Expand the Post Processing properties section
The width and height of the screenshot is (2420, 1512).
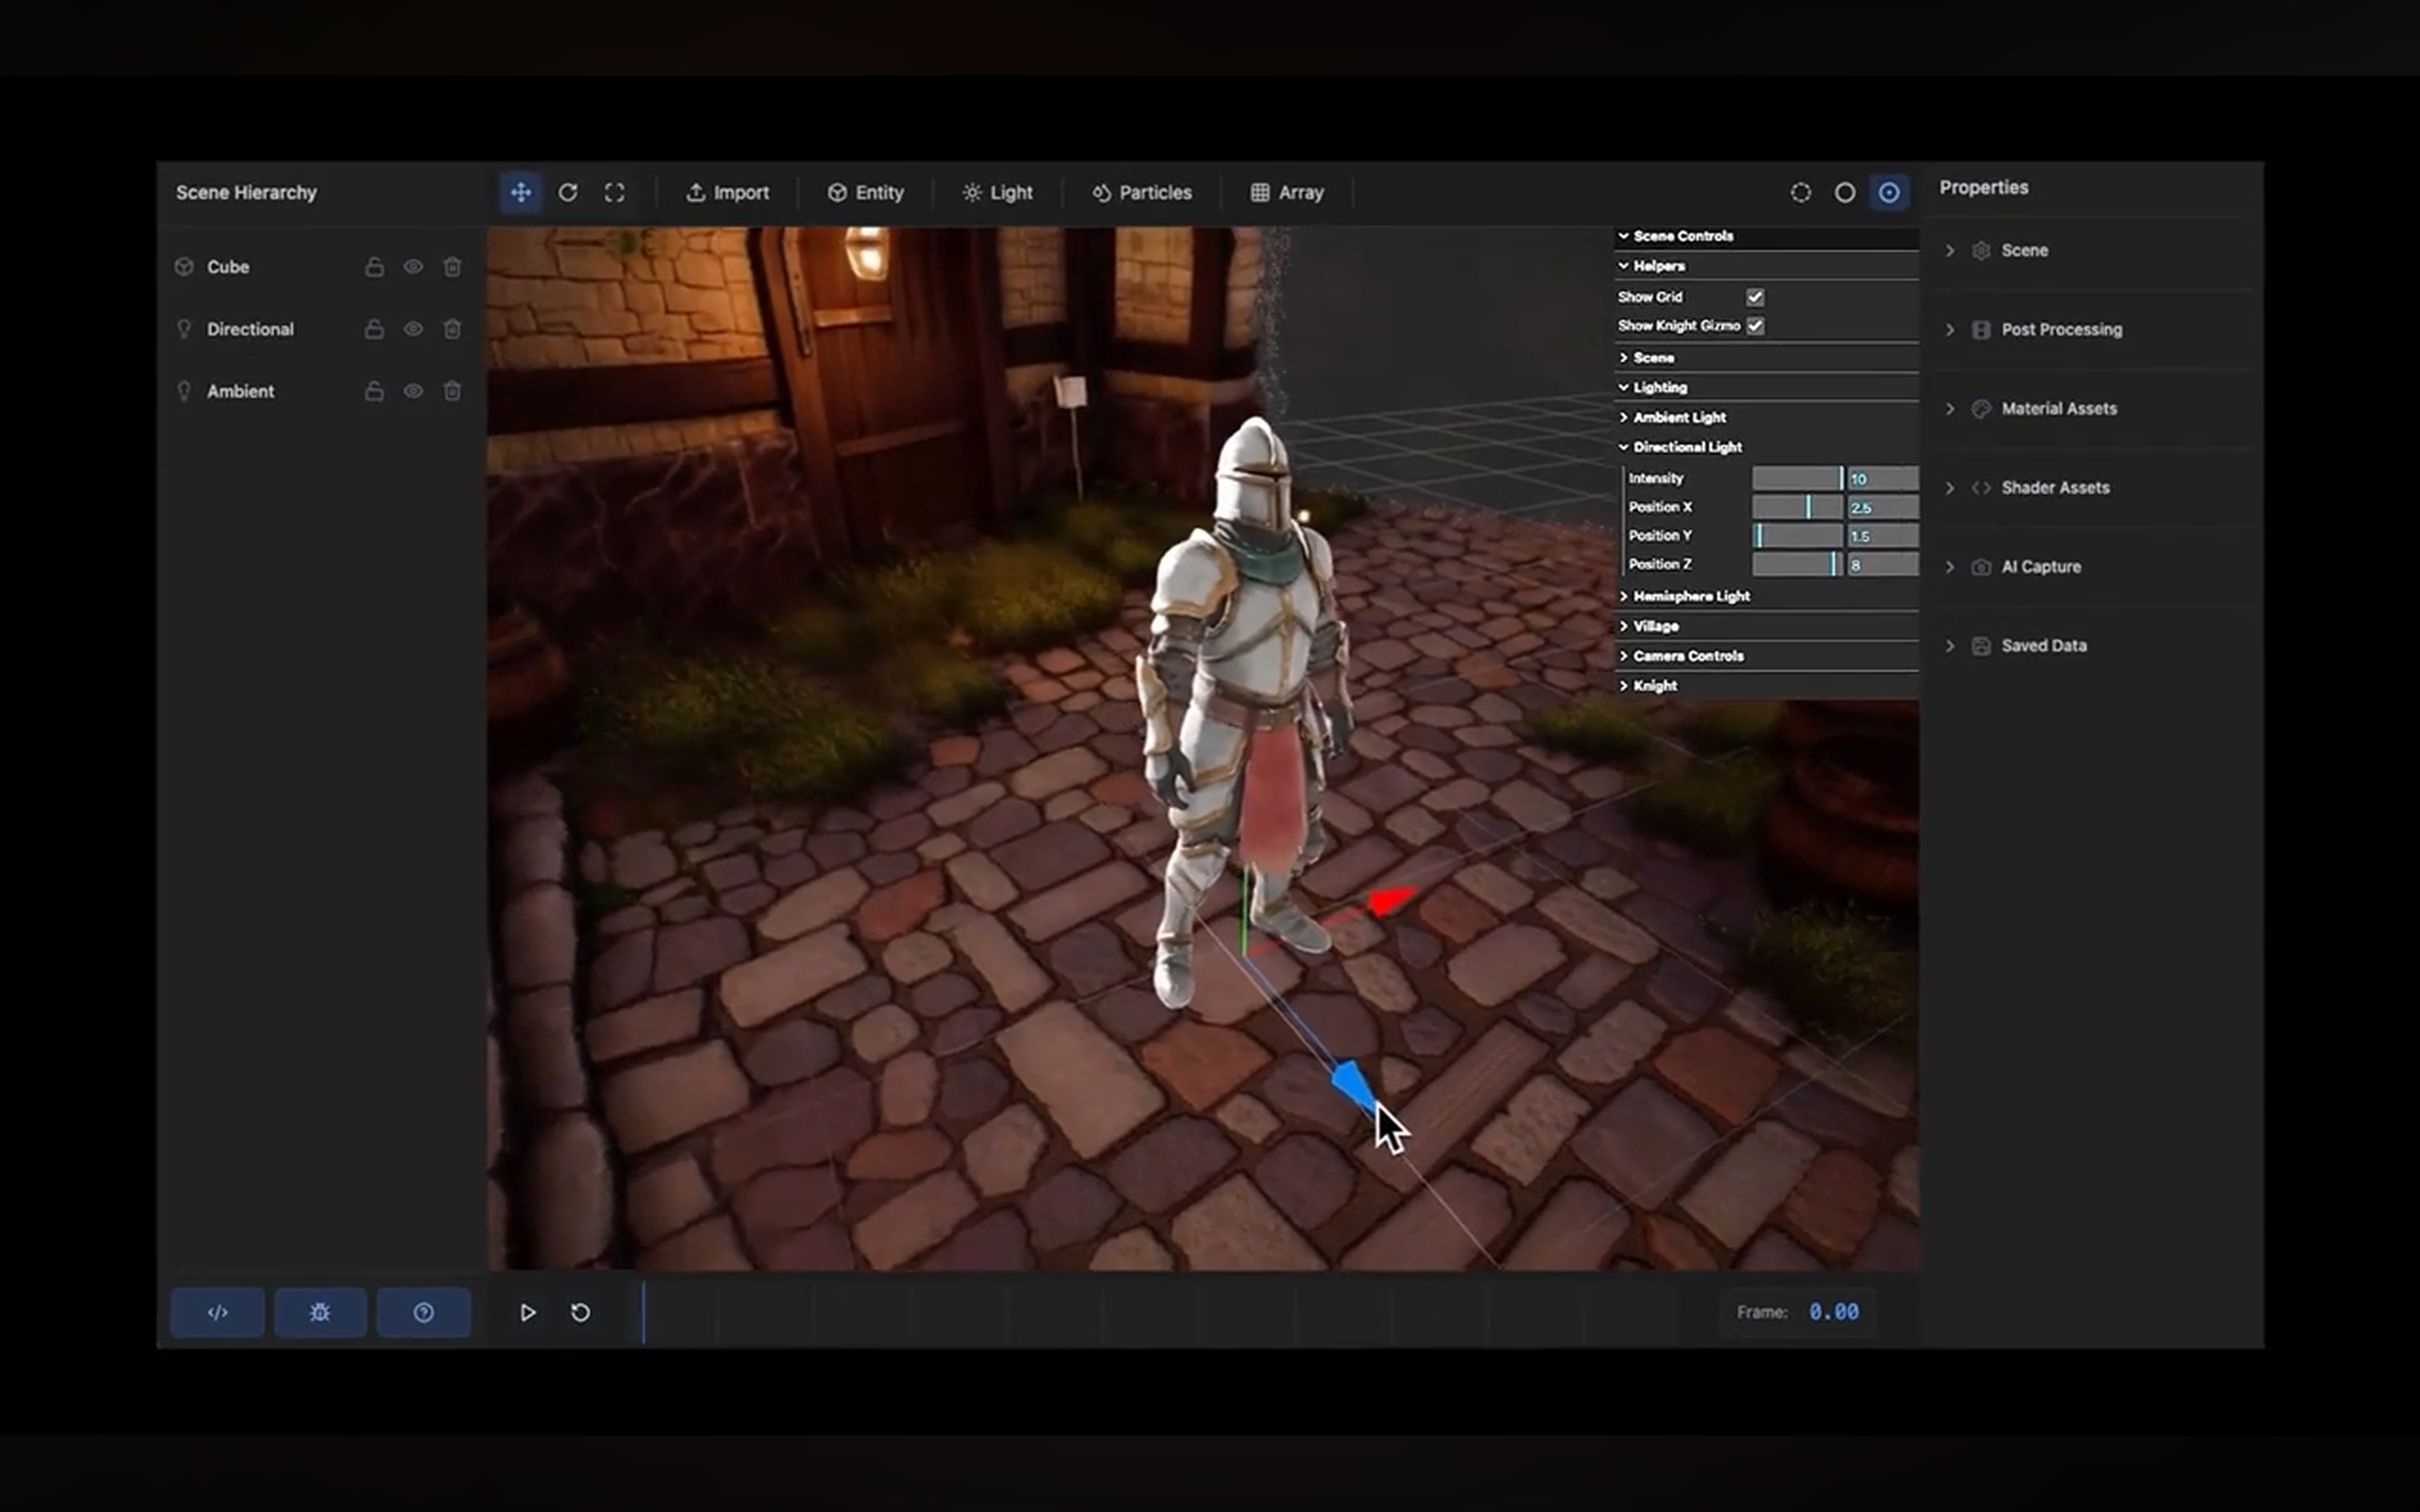(2060, 330)
